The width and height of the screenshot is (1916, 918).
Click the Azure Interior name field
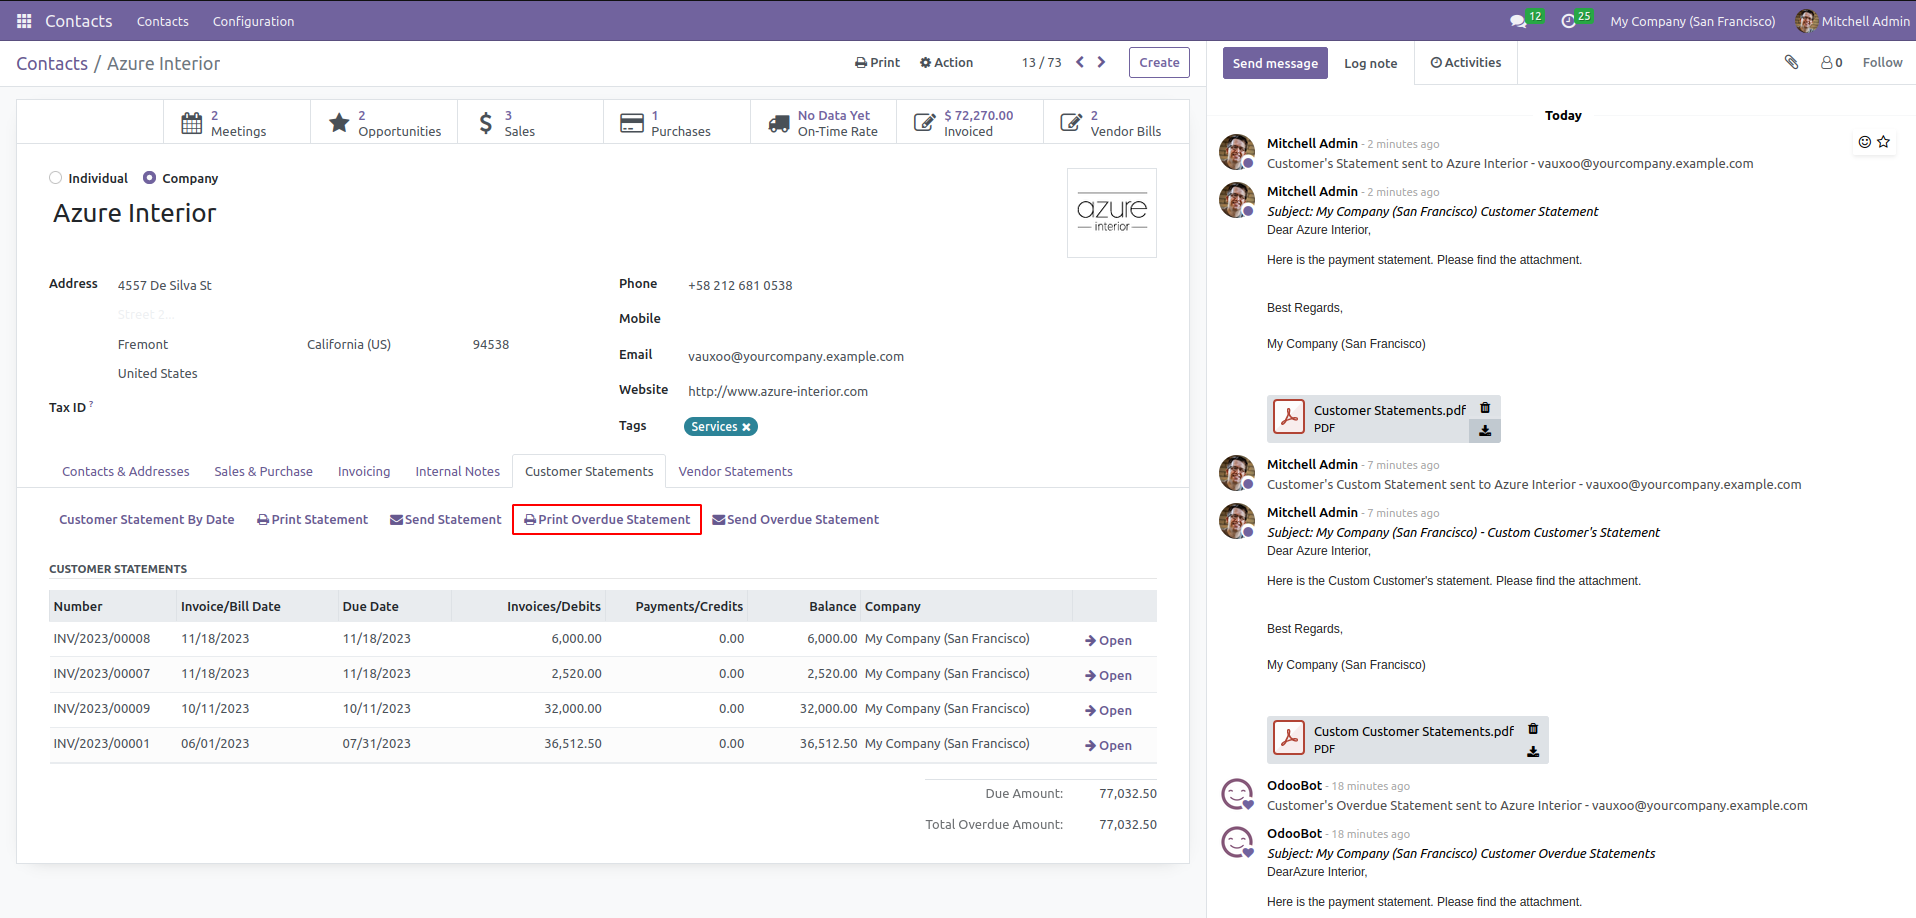click(134, 213)
